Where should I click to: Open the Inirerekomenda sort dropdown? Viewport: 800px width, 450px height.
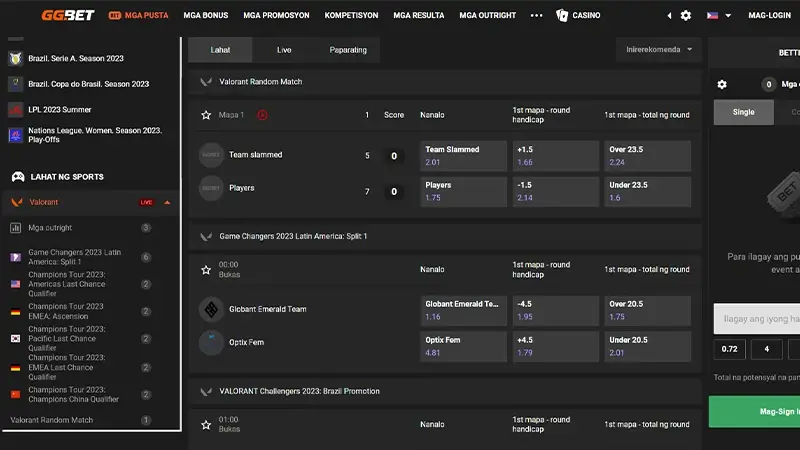(659, 49)
